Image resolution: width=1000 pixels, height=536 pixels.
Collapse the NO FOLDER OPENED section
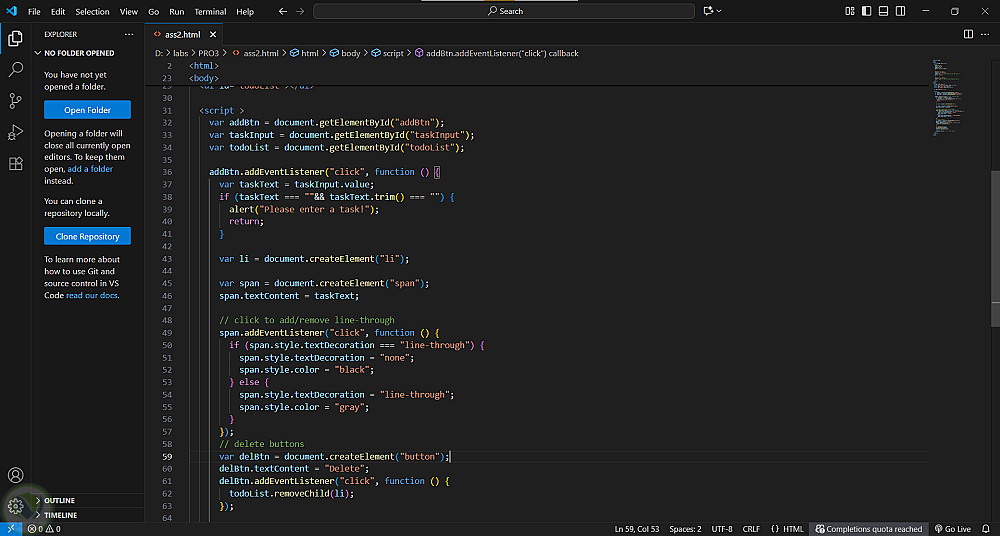[x=79, y=53]
